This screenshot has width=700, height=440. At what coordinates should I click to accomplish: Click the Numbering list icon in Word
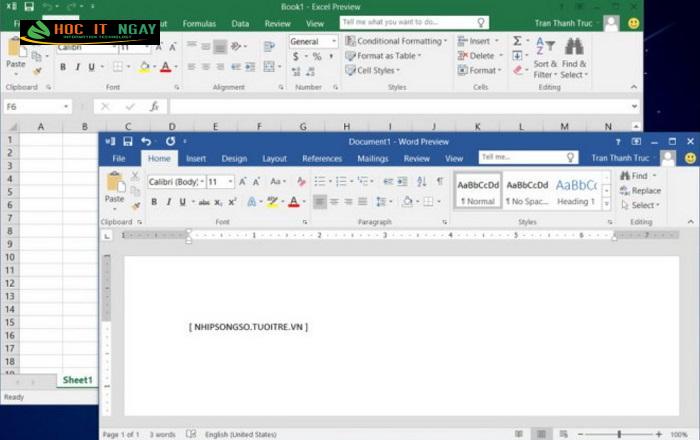(x=341, y=181)
